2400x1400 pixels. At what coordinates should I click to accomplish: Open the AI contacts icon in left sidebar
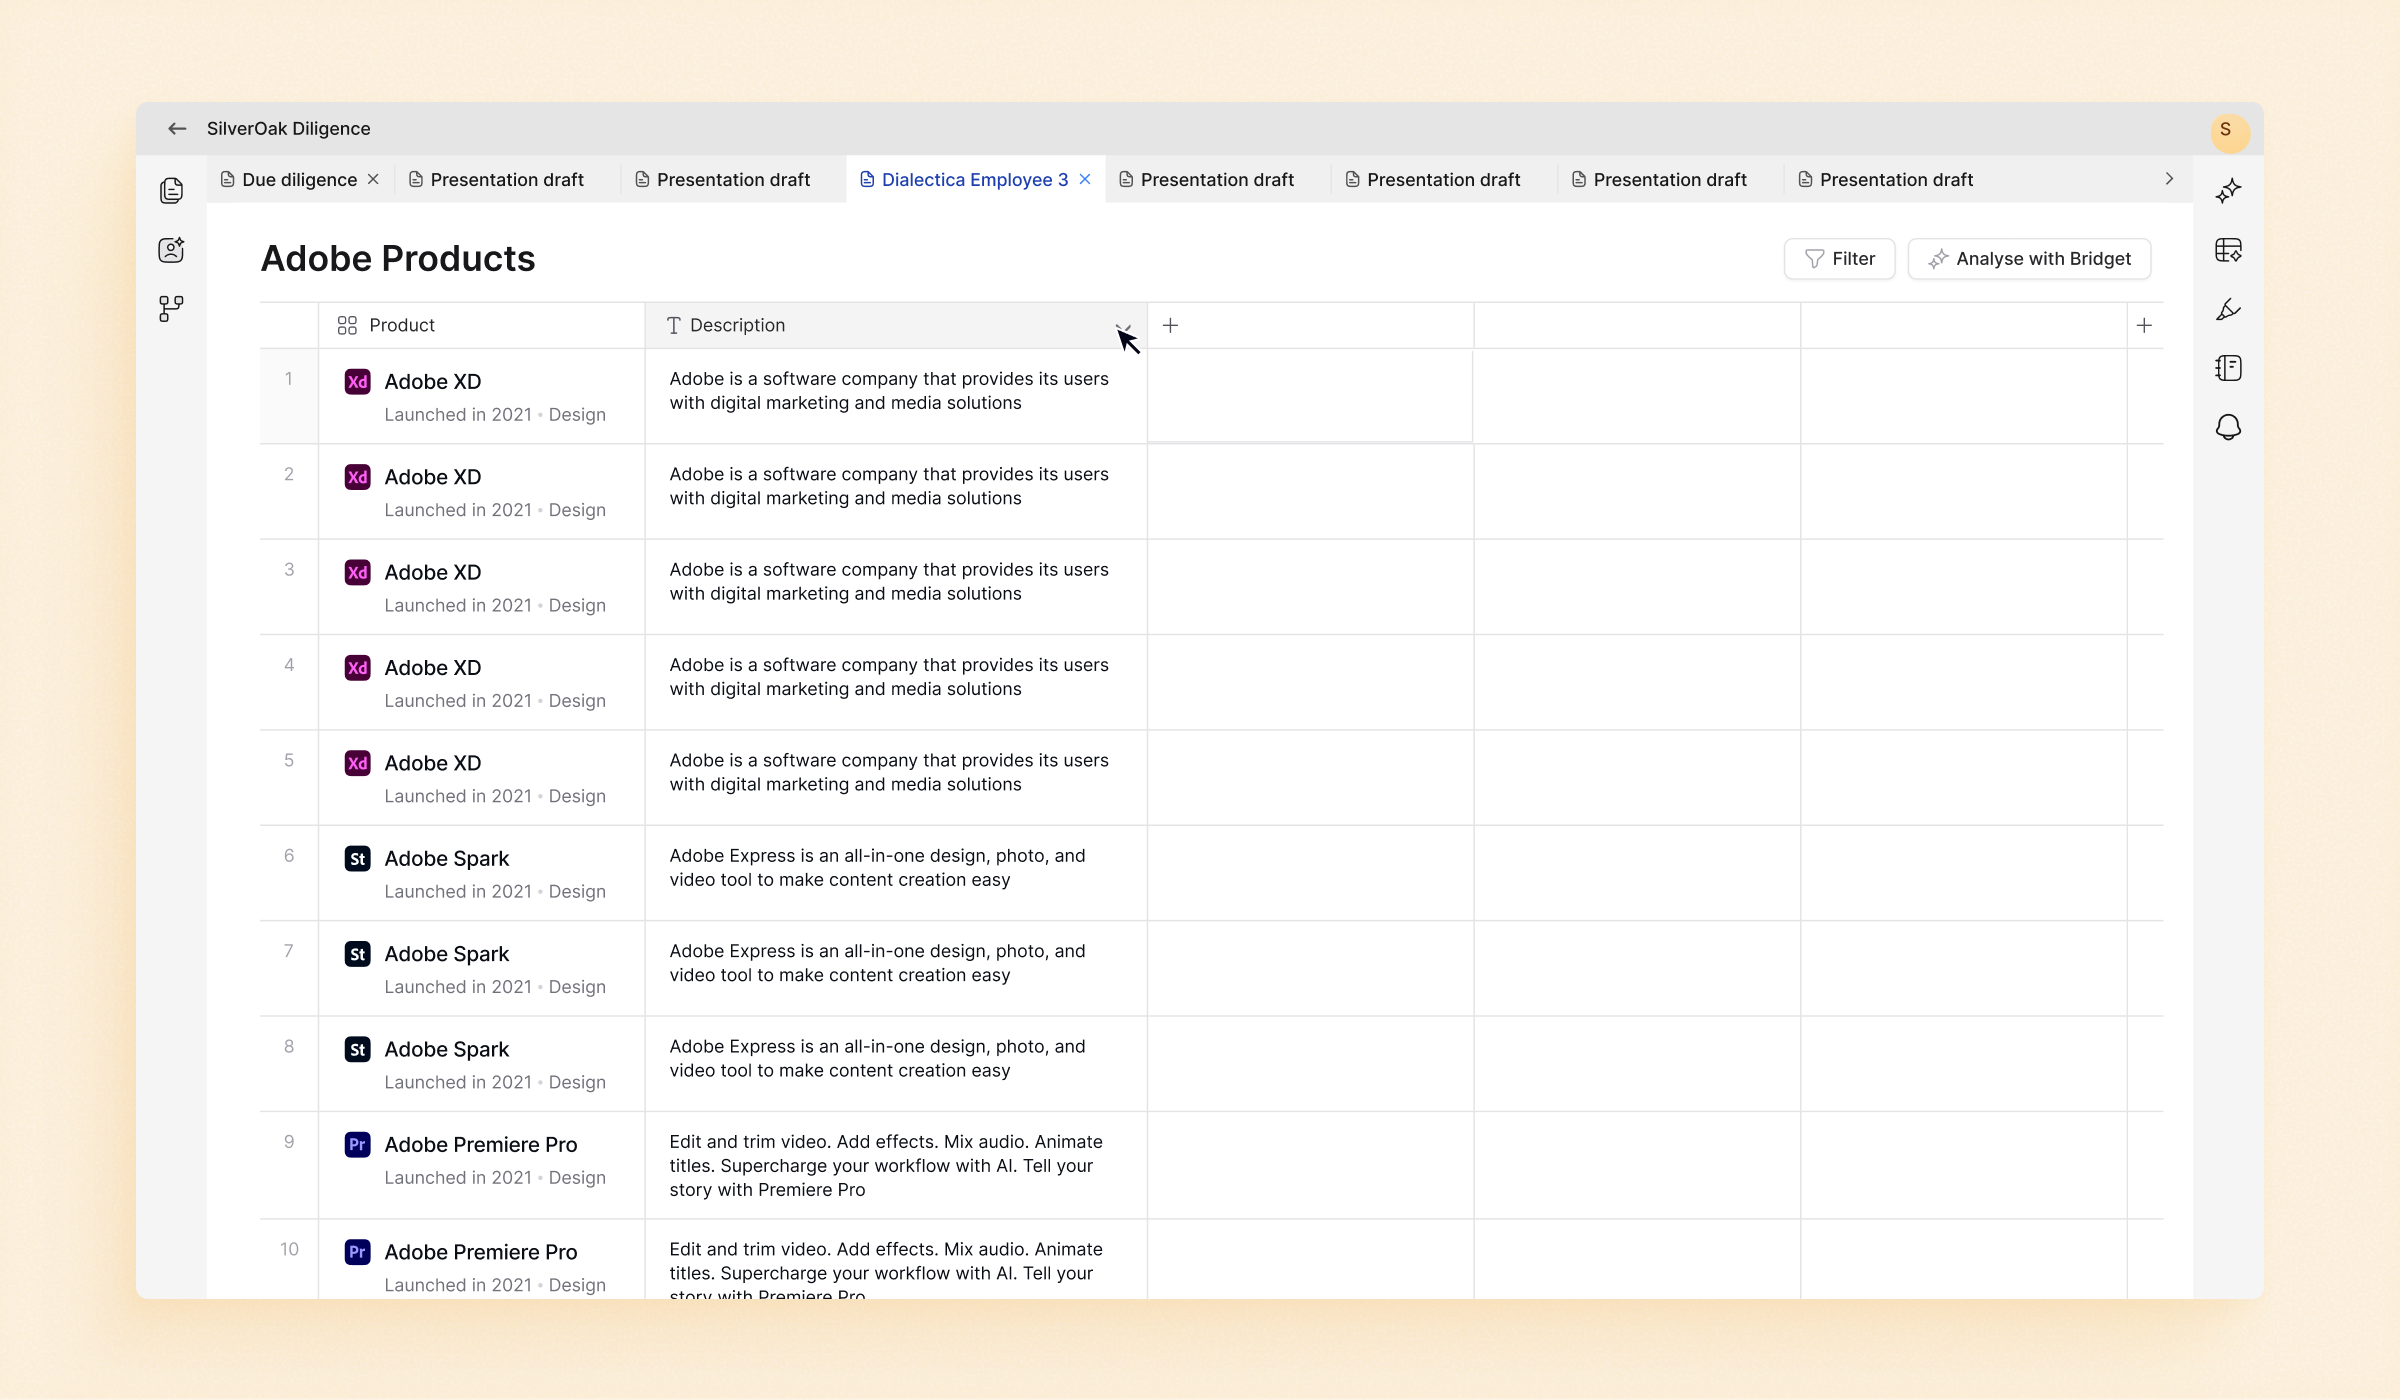(171, 249)
